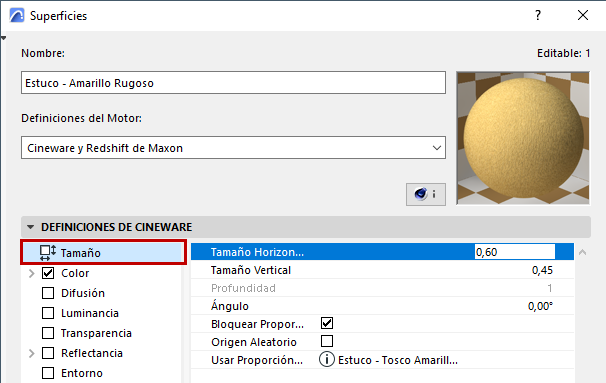Open the Definiciones del Motor dropdown

(x=233, y=148)
